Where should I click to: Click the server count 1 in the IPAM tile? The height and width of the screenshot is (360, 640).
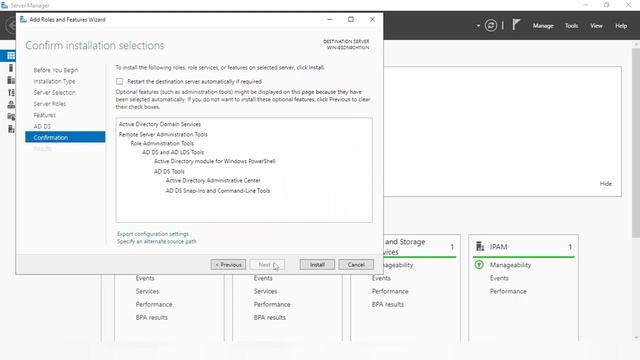click(x=570, y=247)
